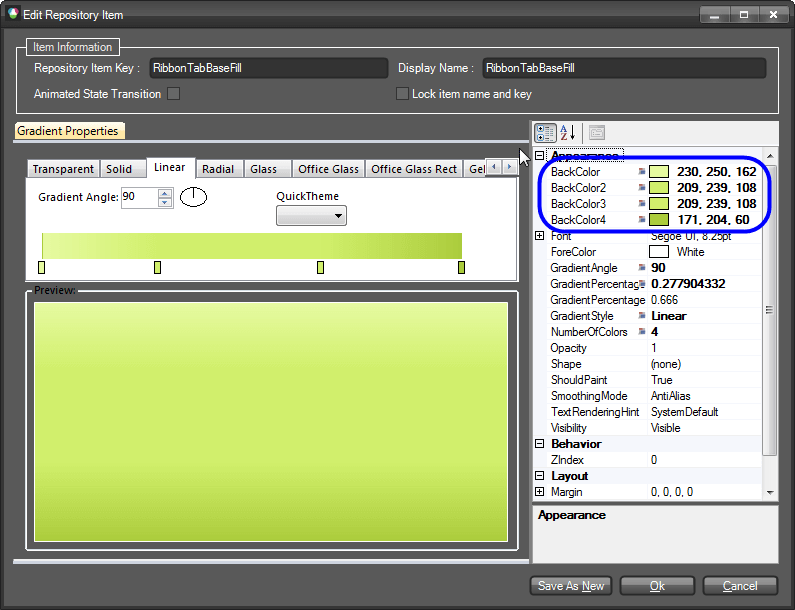Select the last gradient stop marker
This screenshot has width=795, height=610.
(461, 267)
